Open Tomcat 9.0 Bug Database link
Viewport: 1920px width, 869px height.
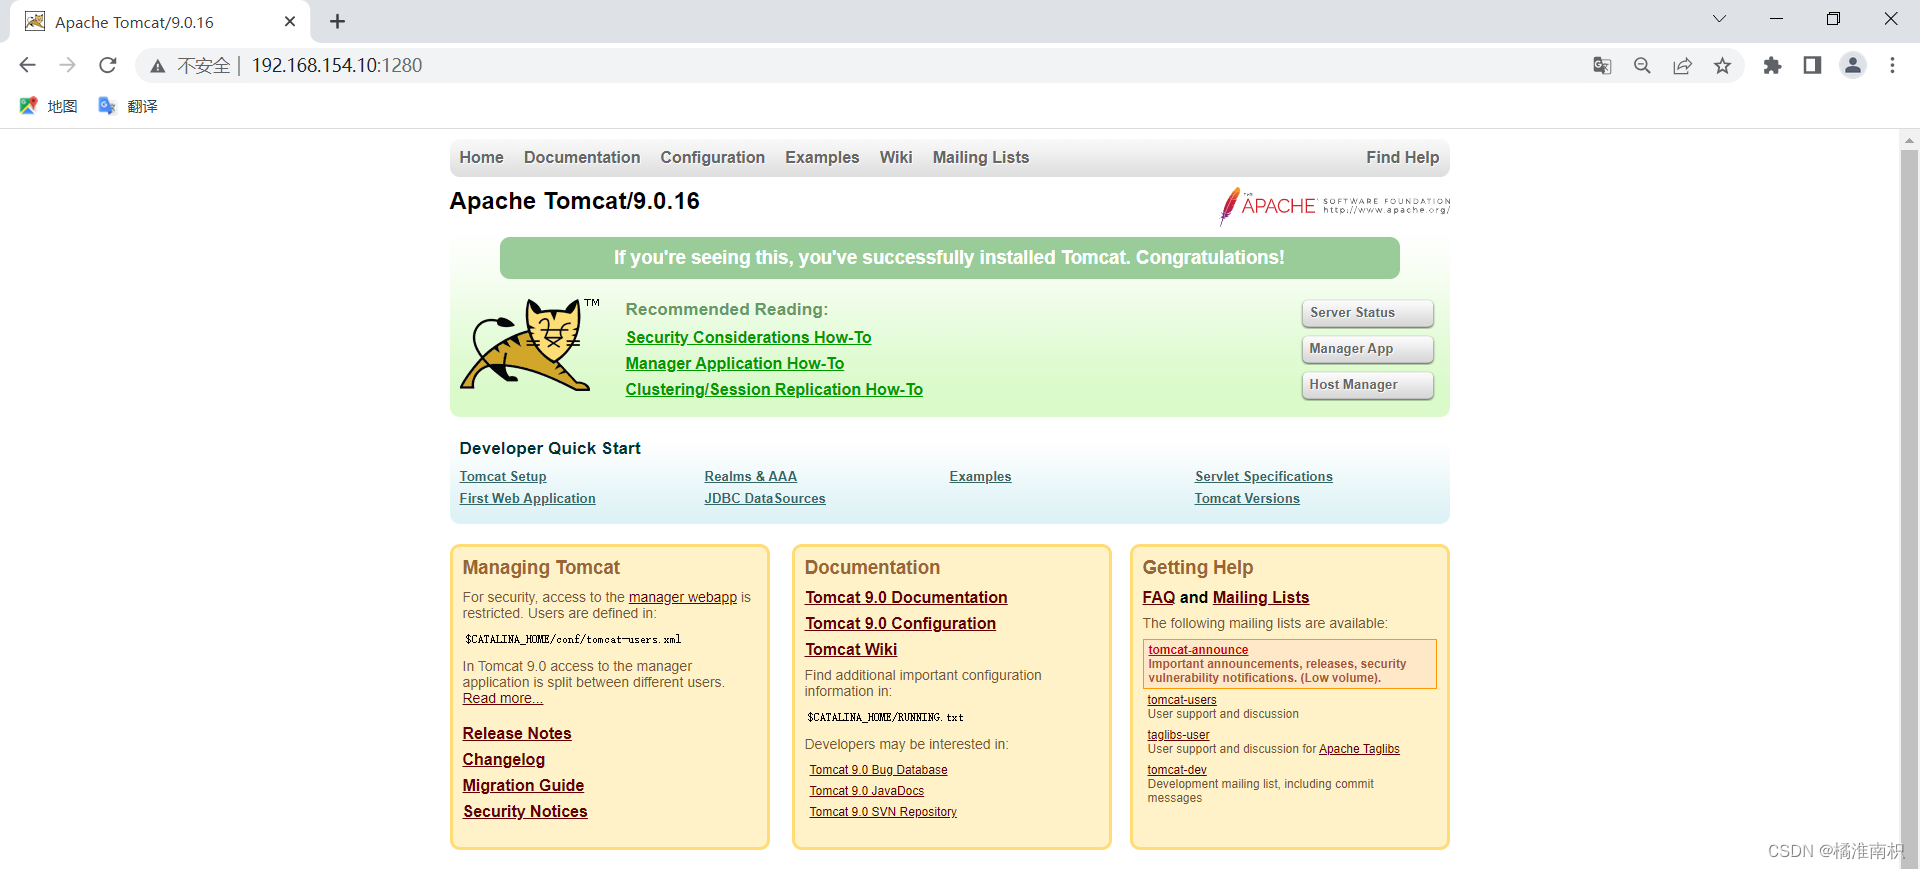pos(878,770)
